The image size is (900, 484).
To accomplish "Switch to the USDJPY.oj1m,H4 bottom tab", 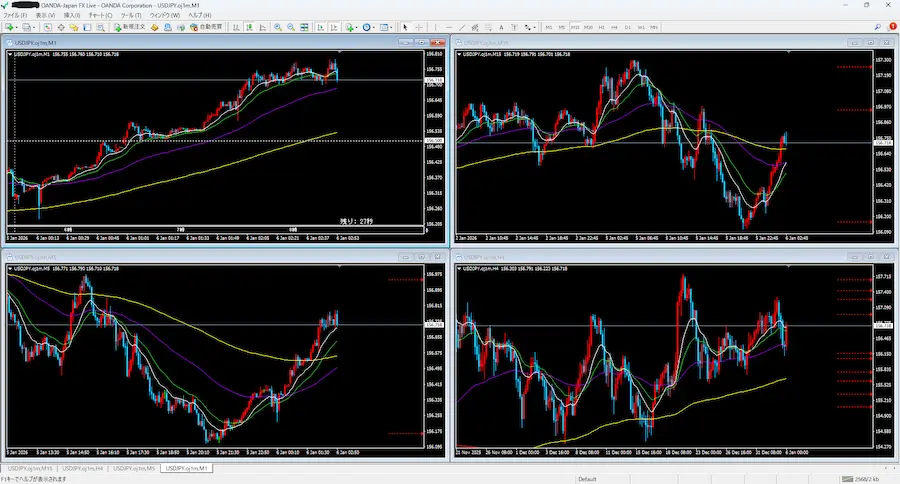I will 82,468.
